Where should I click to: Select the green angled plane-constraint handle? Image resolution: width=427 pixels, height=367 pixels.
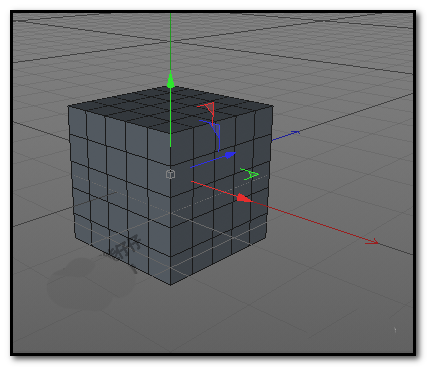(250, 174)
